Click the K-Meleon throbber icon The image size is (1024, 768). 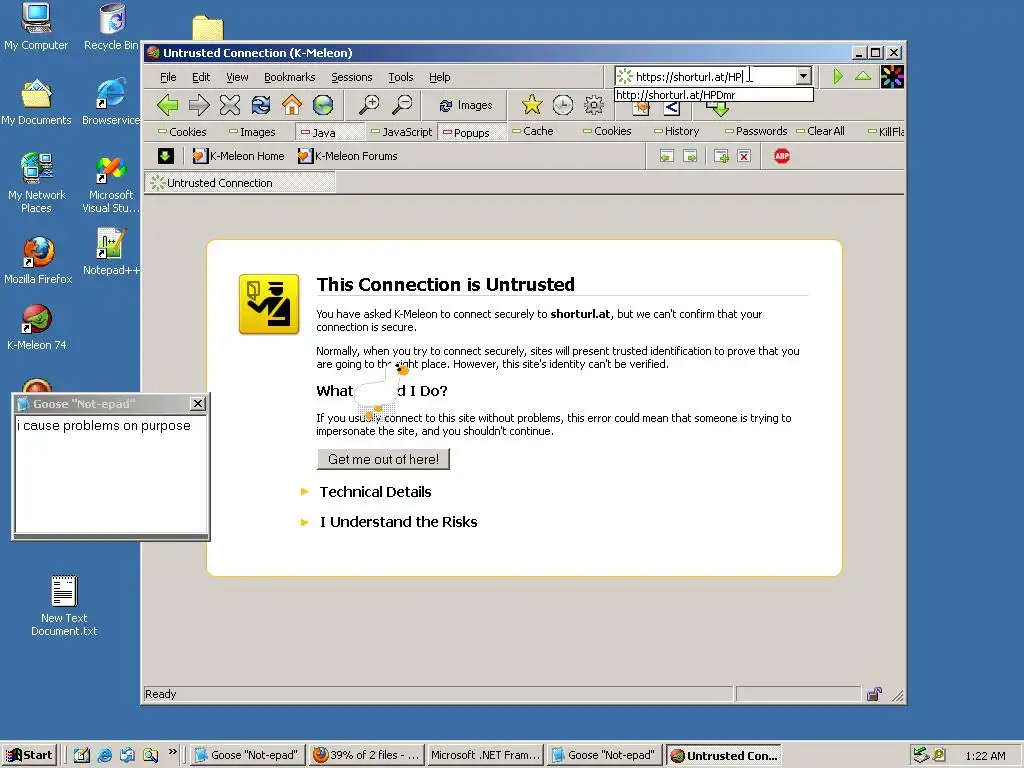tap(892, 76)
